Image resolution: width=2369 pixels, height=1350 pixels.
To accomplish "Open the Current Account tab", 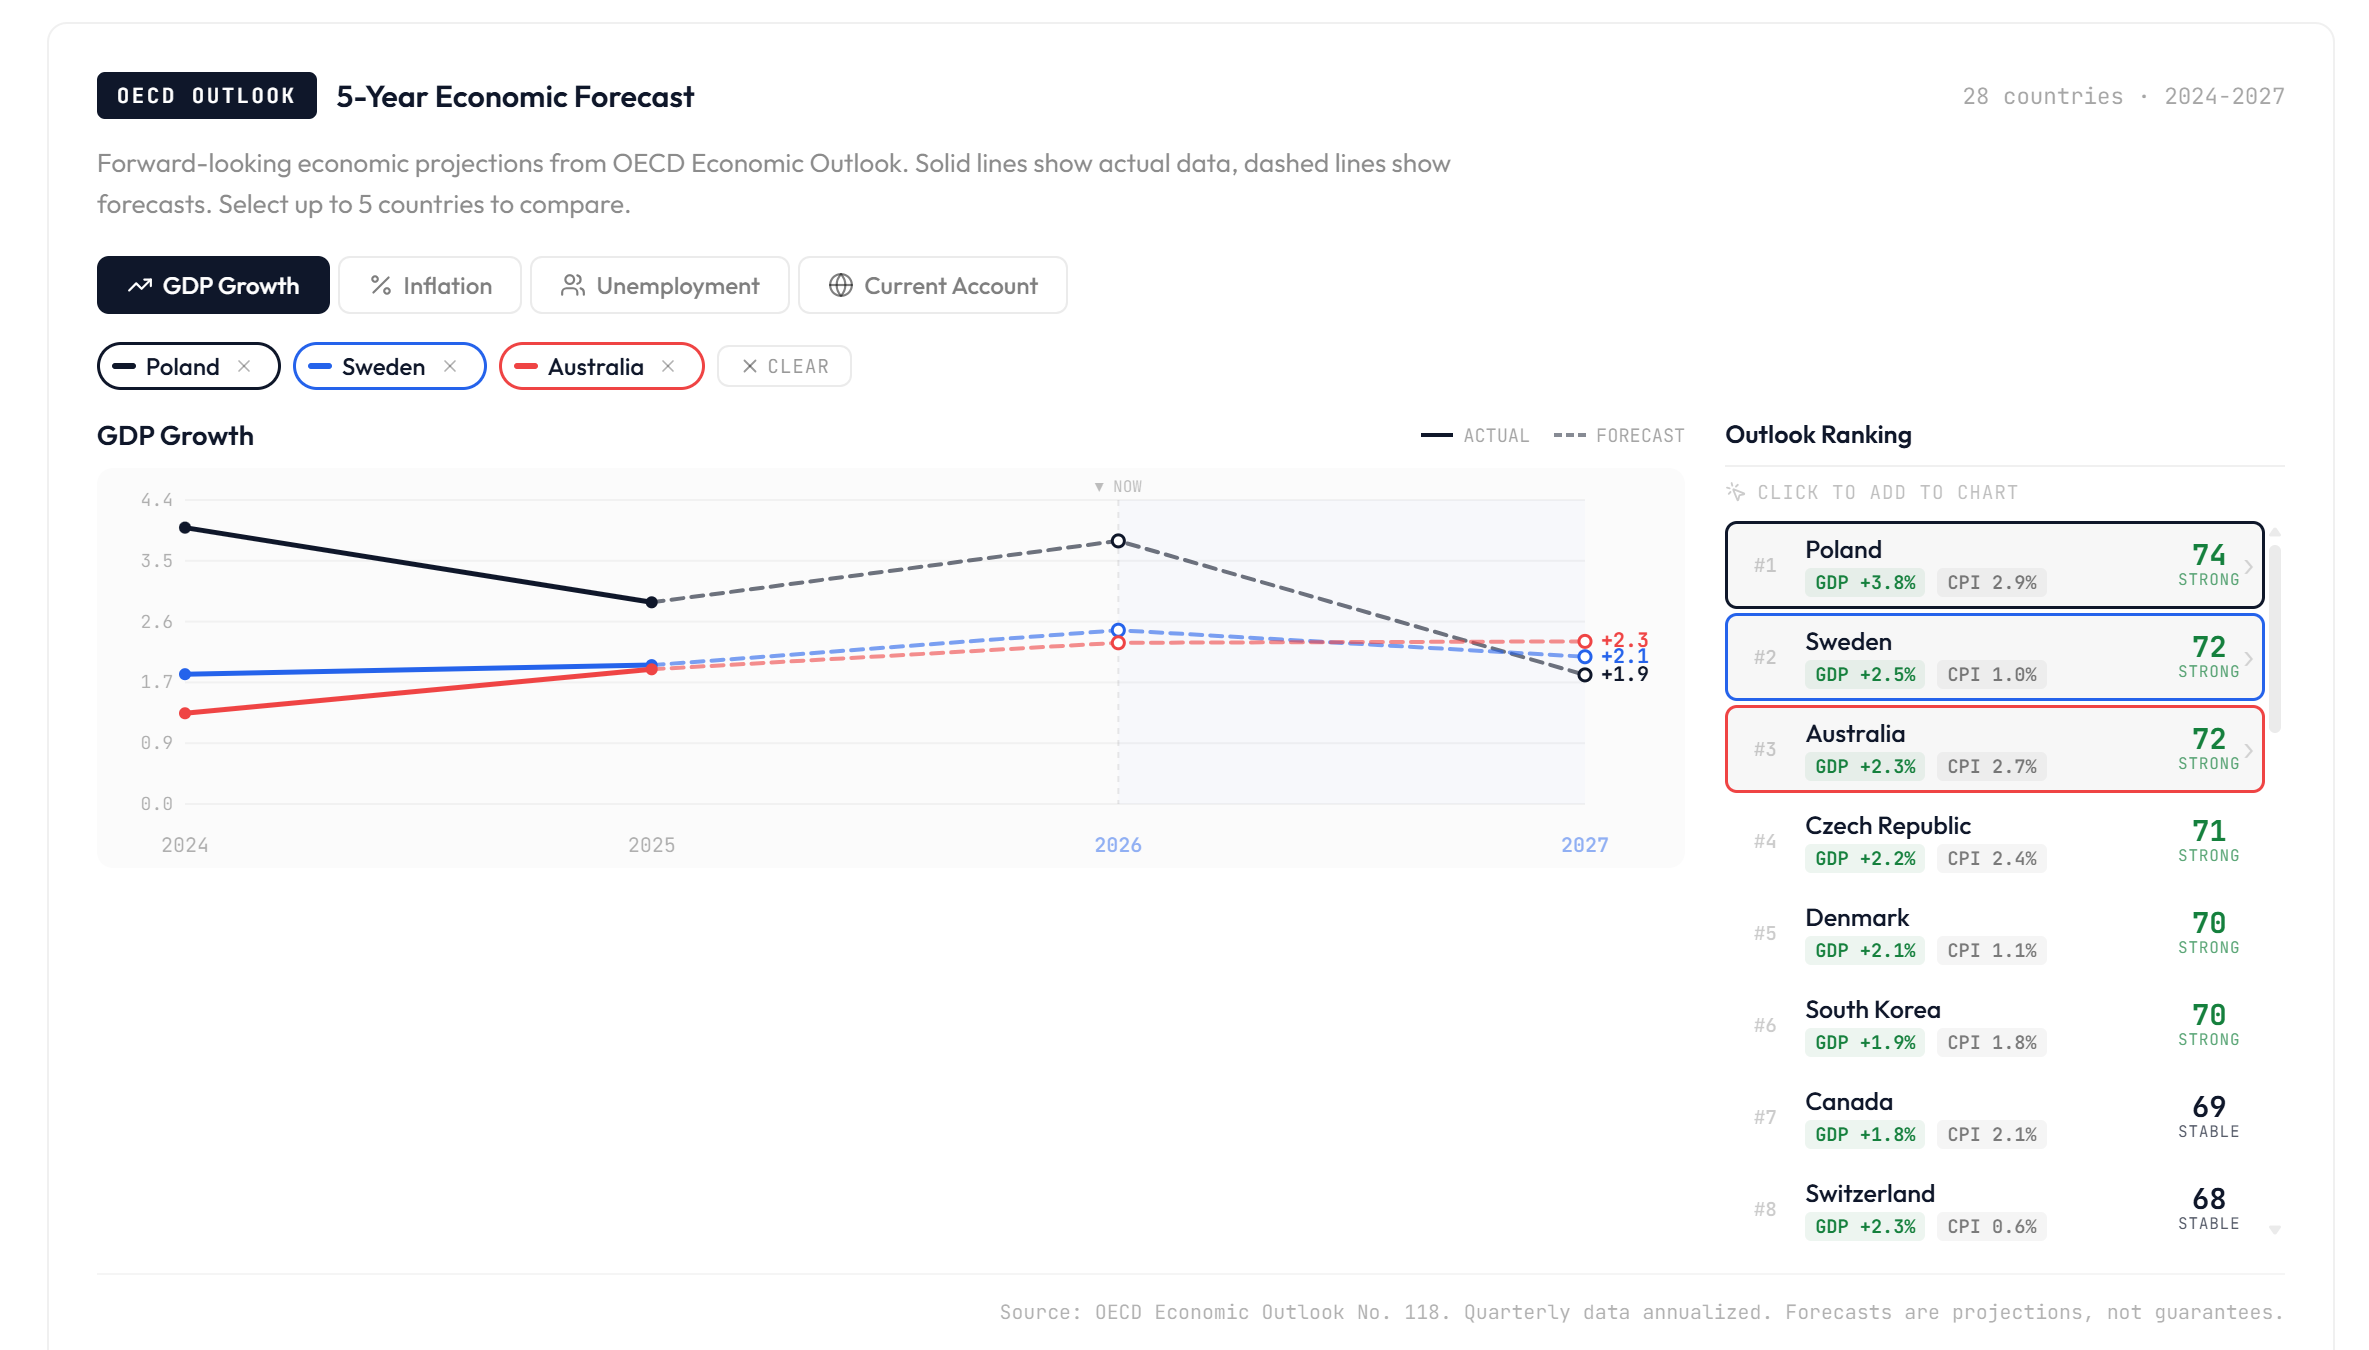I will point(932,286).
